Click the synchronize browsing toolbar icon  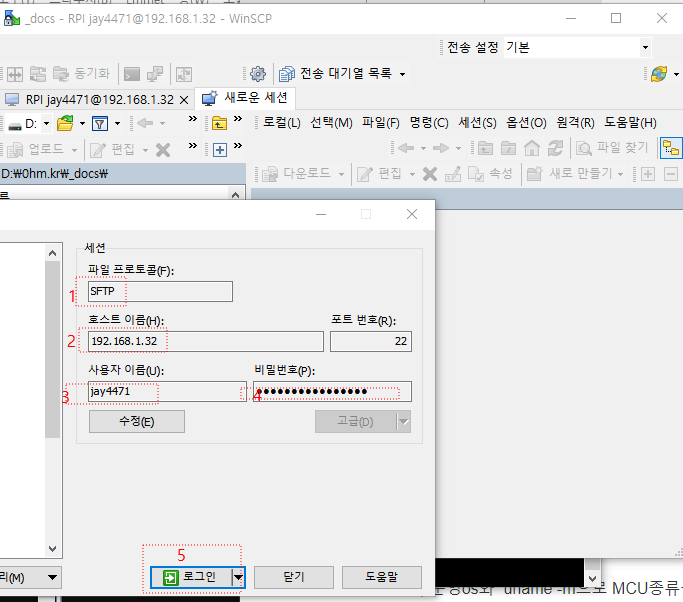point(184,74)
